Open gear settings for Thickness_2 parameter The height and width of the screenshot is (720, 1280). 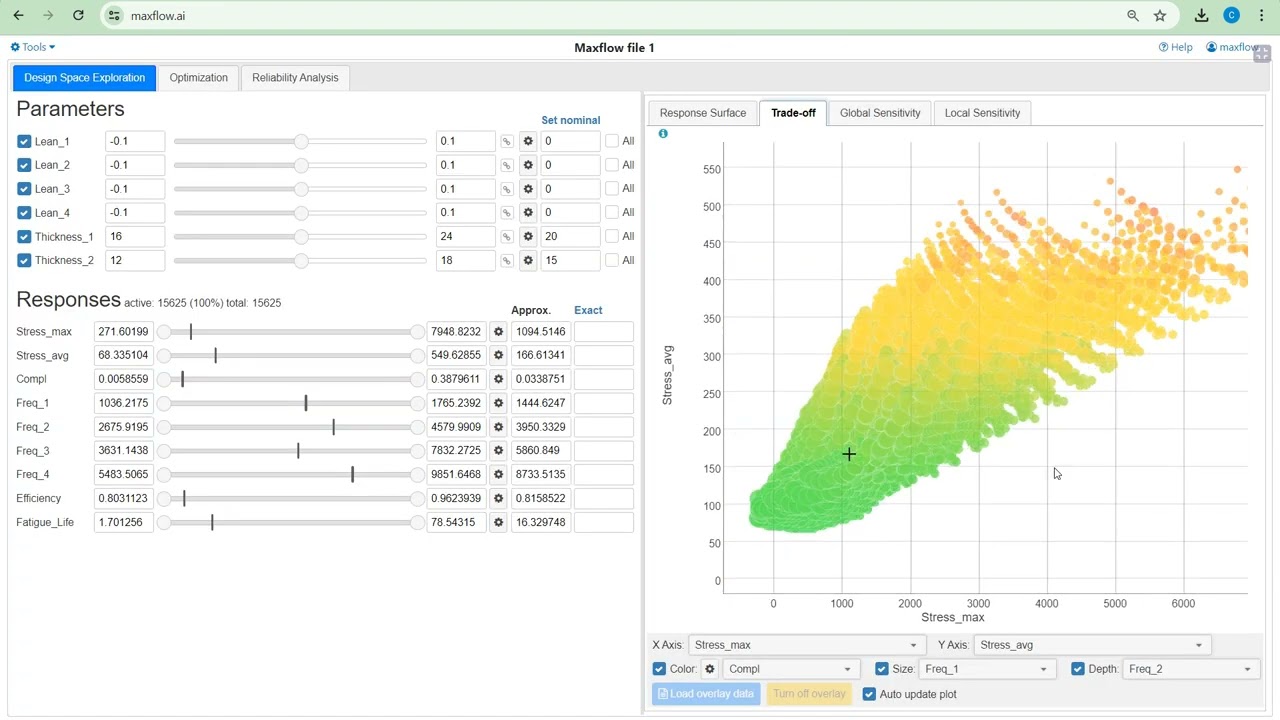(528, 260)
